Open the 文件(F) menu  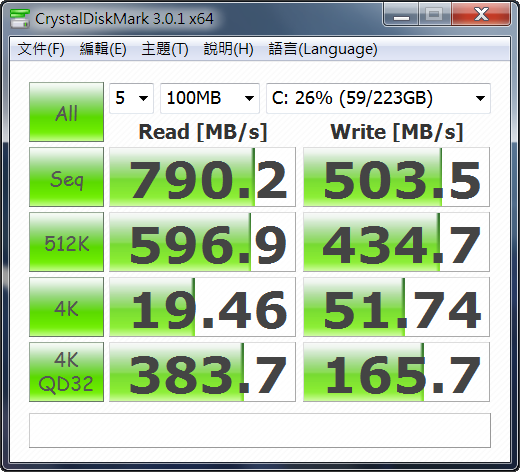(41, 49)
